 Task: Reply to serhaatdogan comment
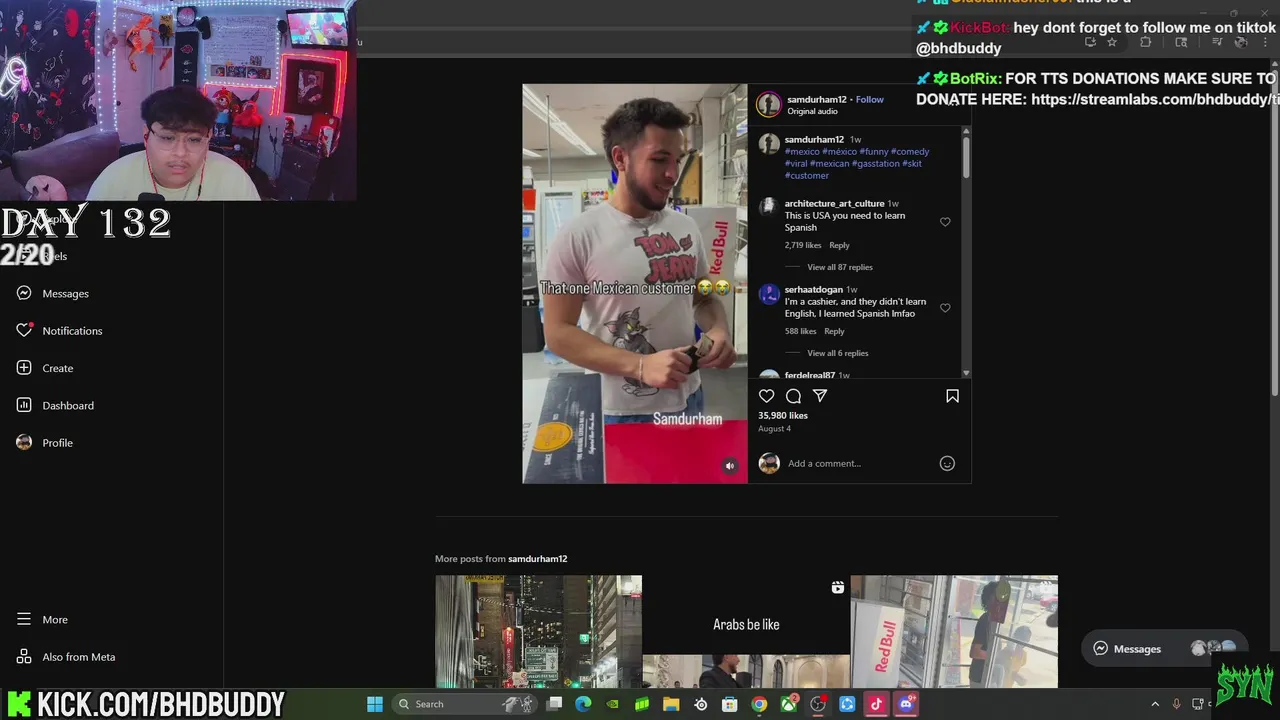[834, 331]
